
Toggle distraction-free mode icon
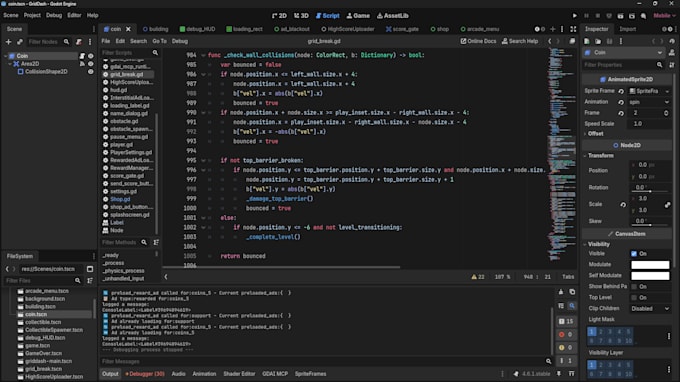point(573,29)
